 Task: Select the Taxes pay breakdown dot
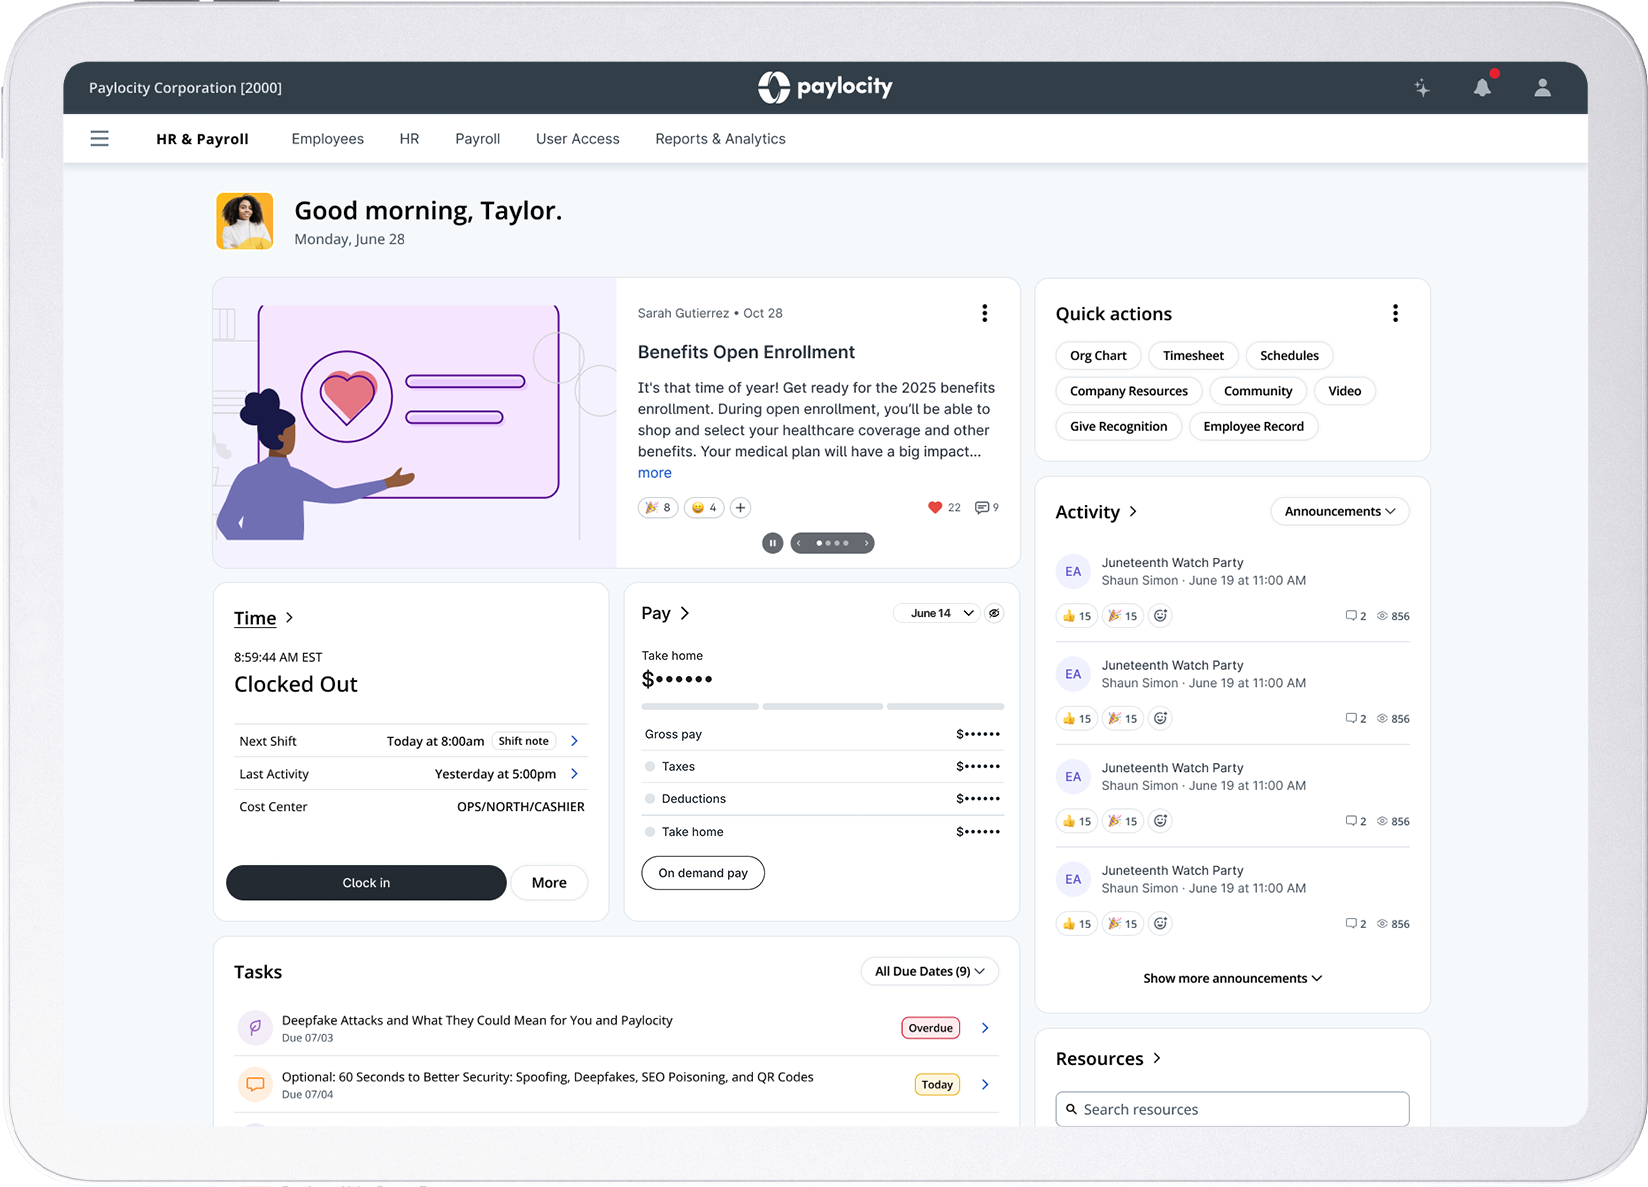click(x=650, y=767)
